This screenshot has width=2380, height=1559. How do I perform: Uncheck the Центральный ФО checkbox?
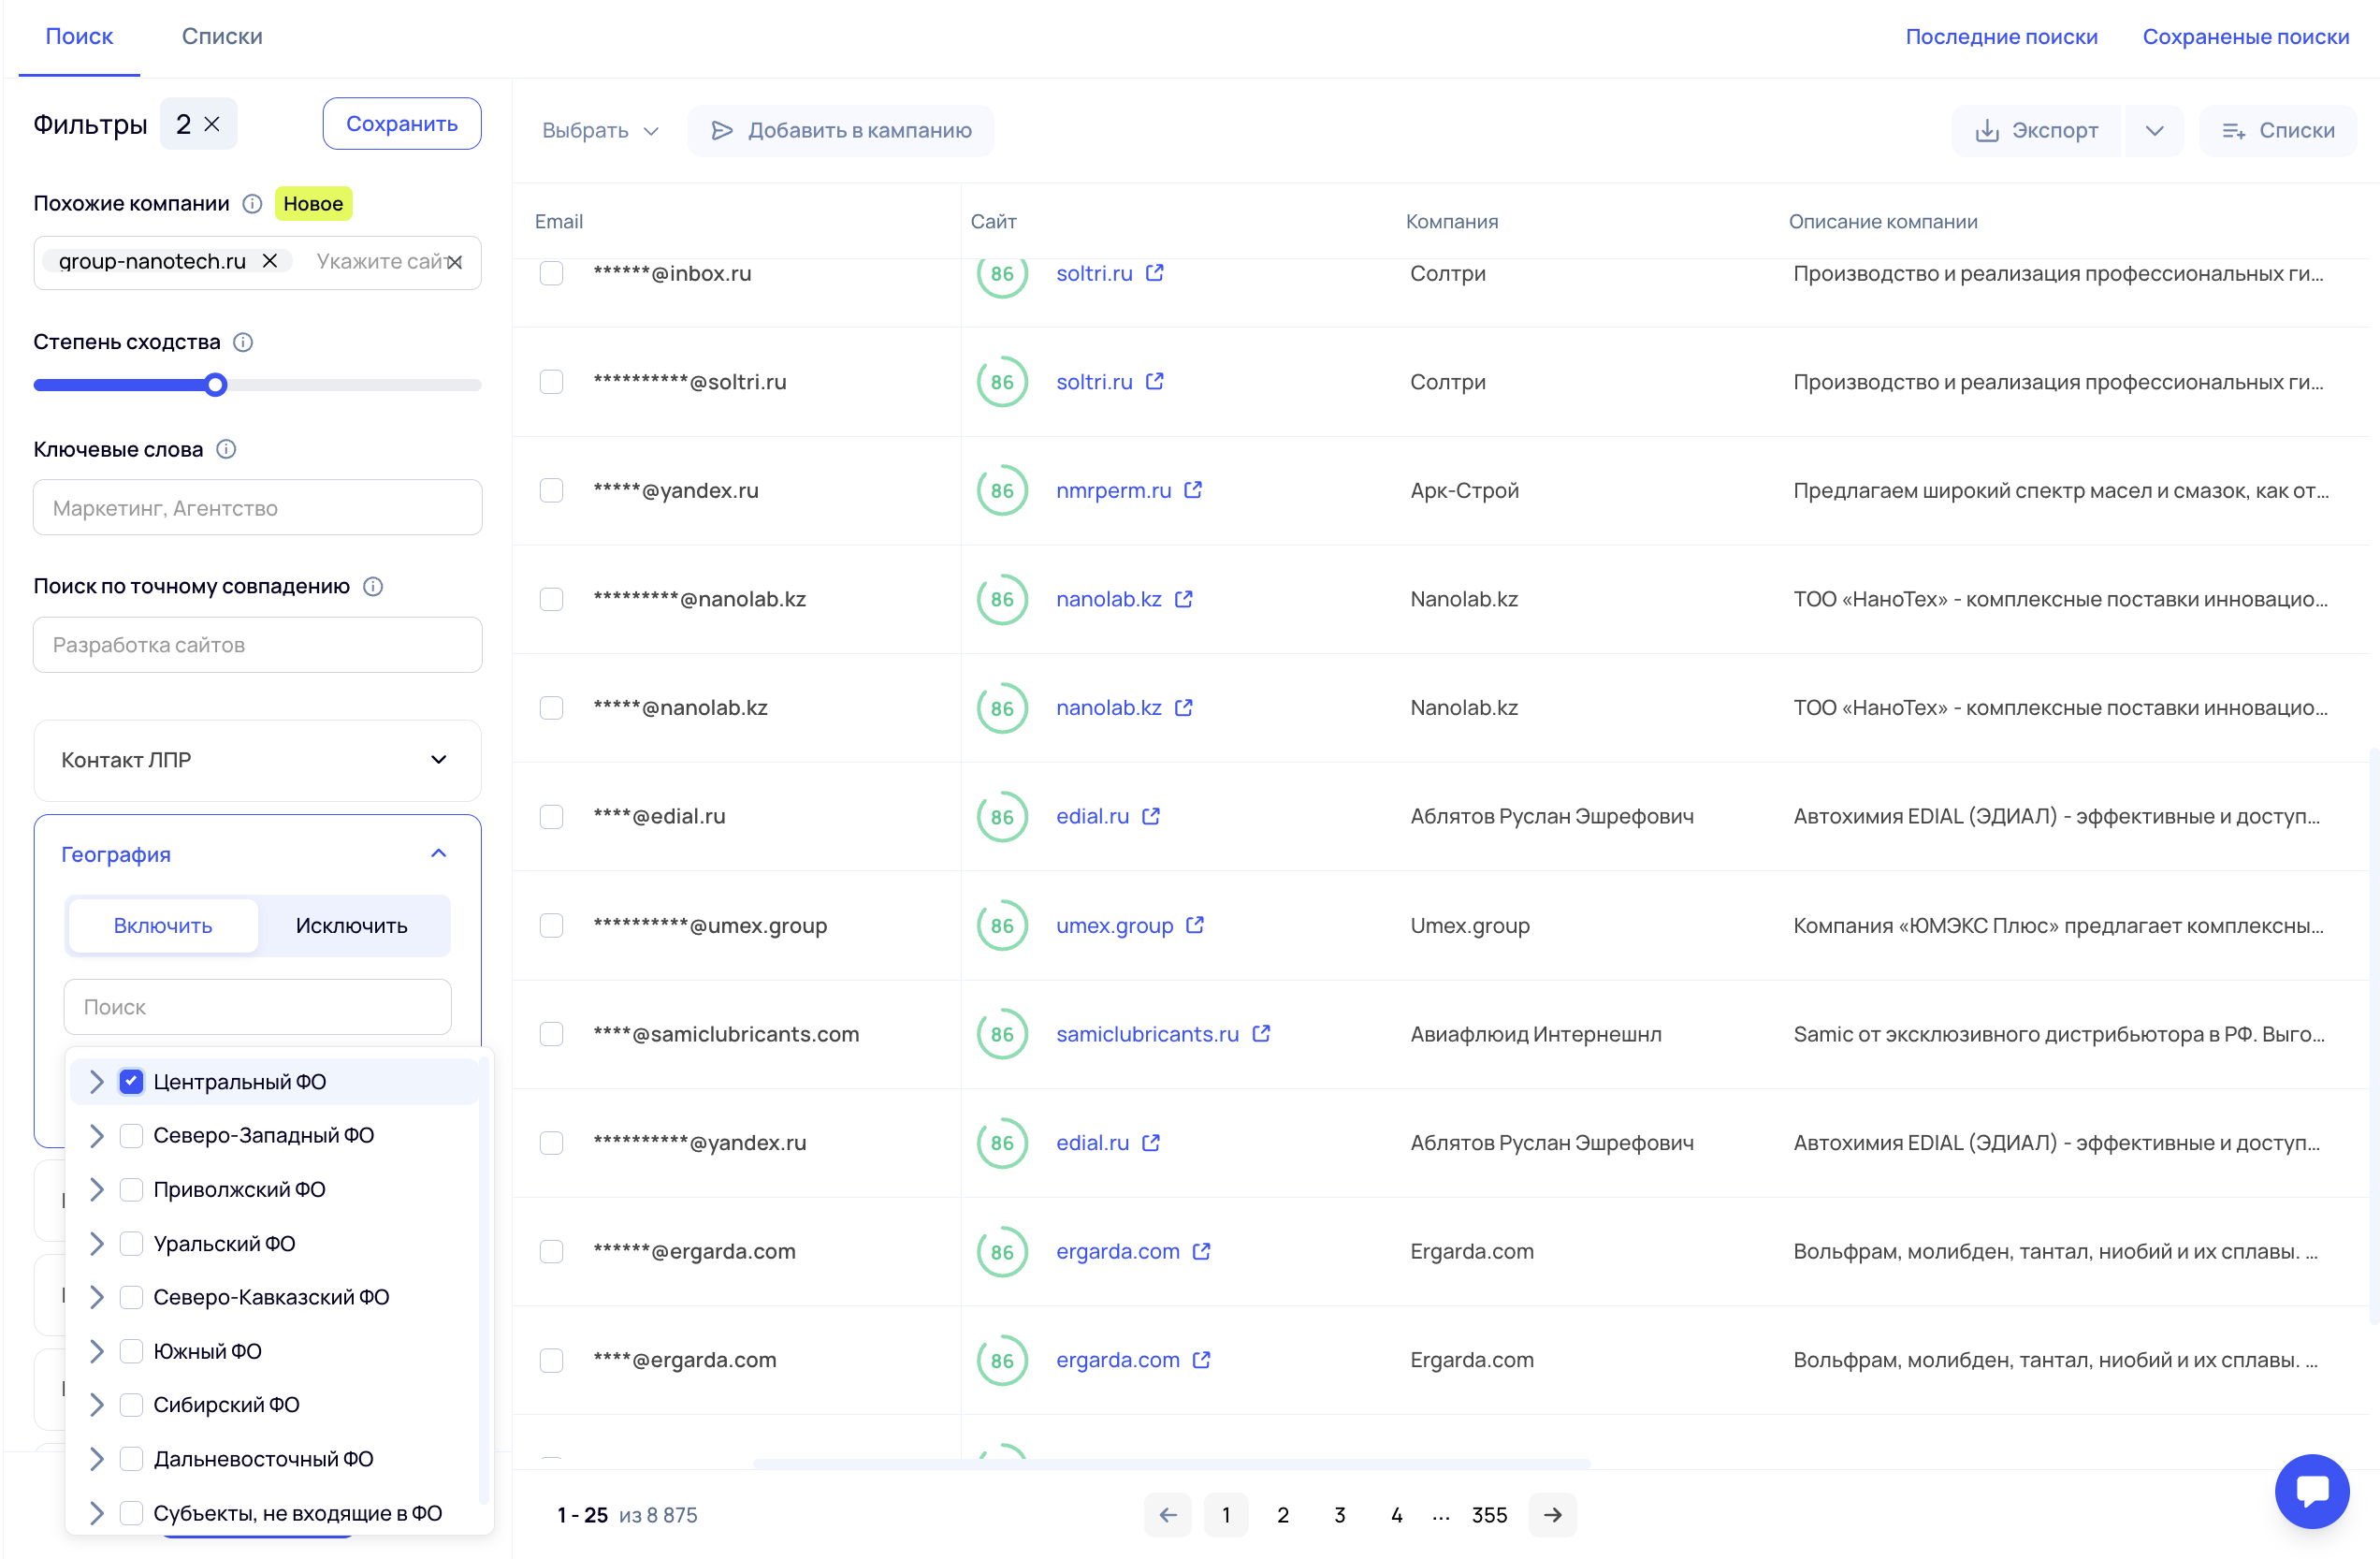coord(131,1081)
